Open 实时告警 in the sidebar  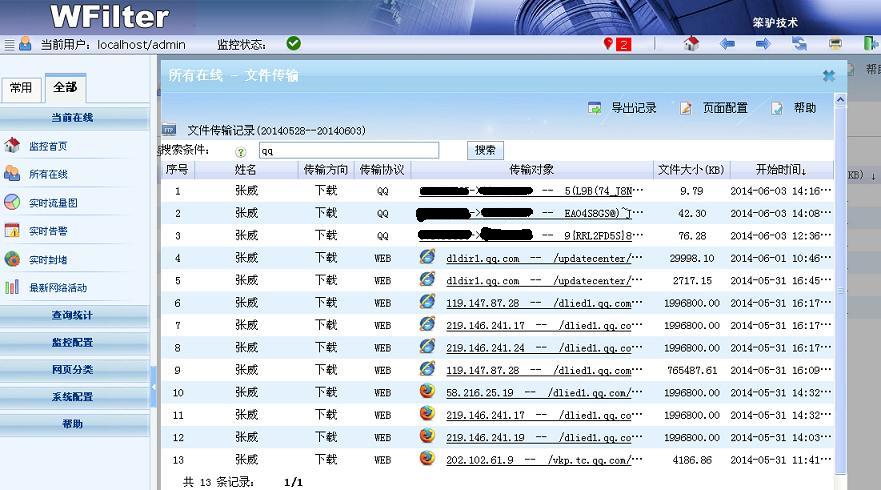click(x=47, y=231)
